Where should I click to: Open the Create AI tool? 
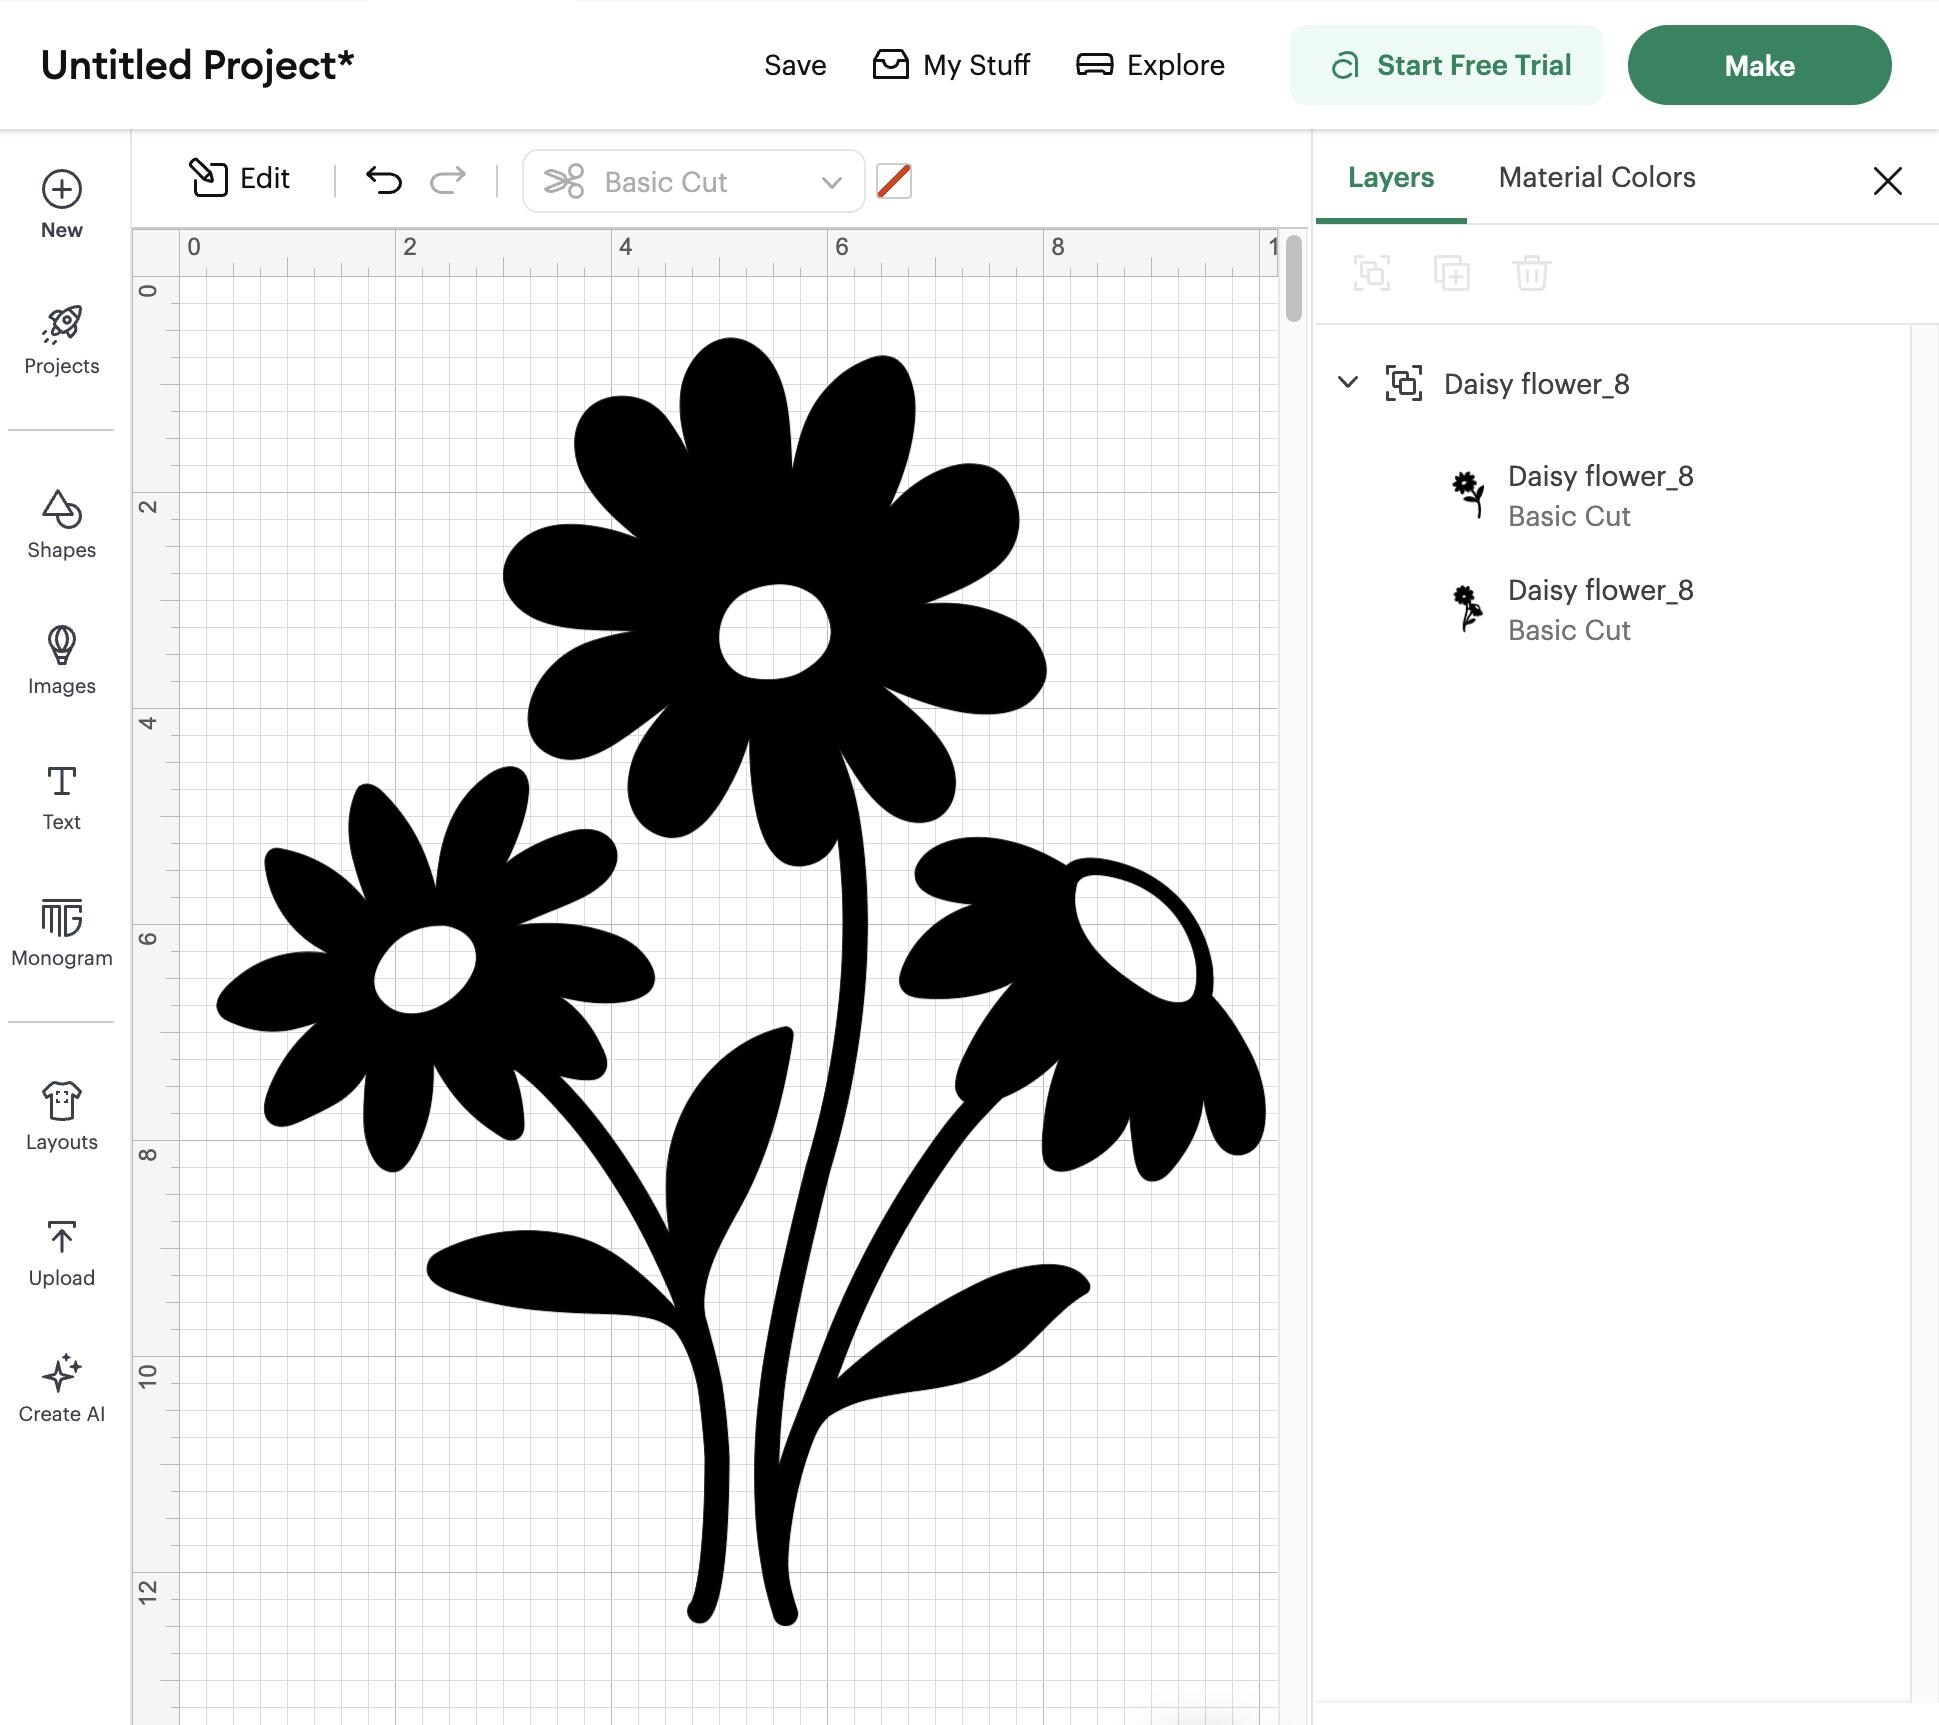[61, 1389]
